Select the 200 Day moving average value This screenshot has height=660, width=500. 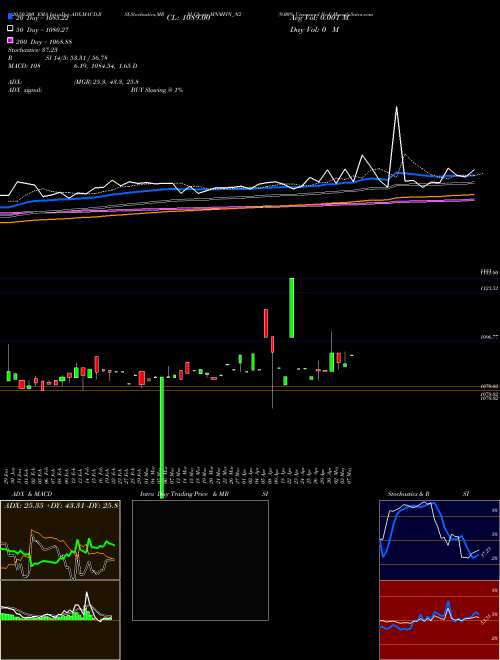[x=44, y=42]
